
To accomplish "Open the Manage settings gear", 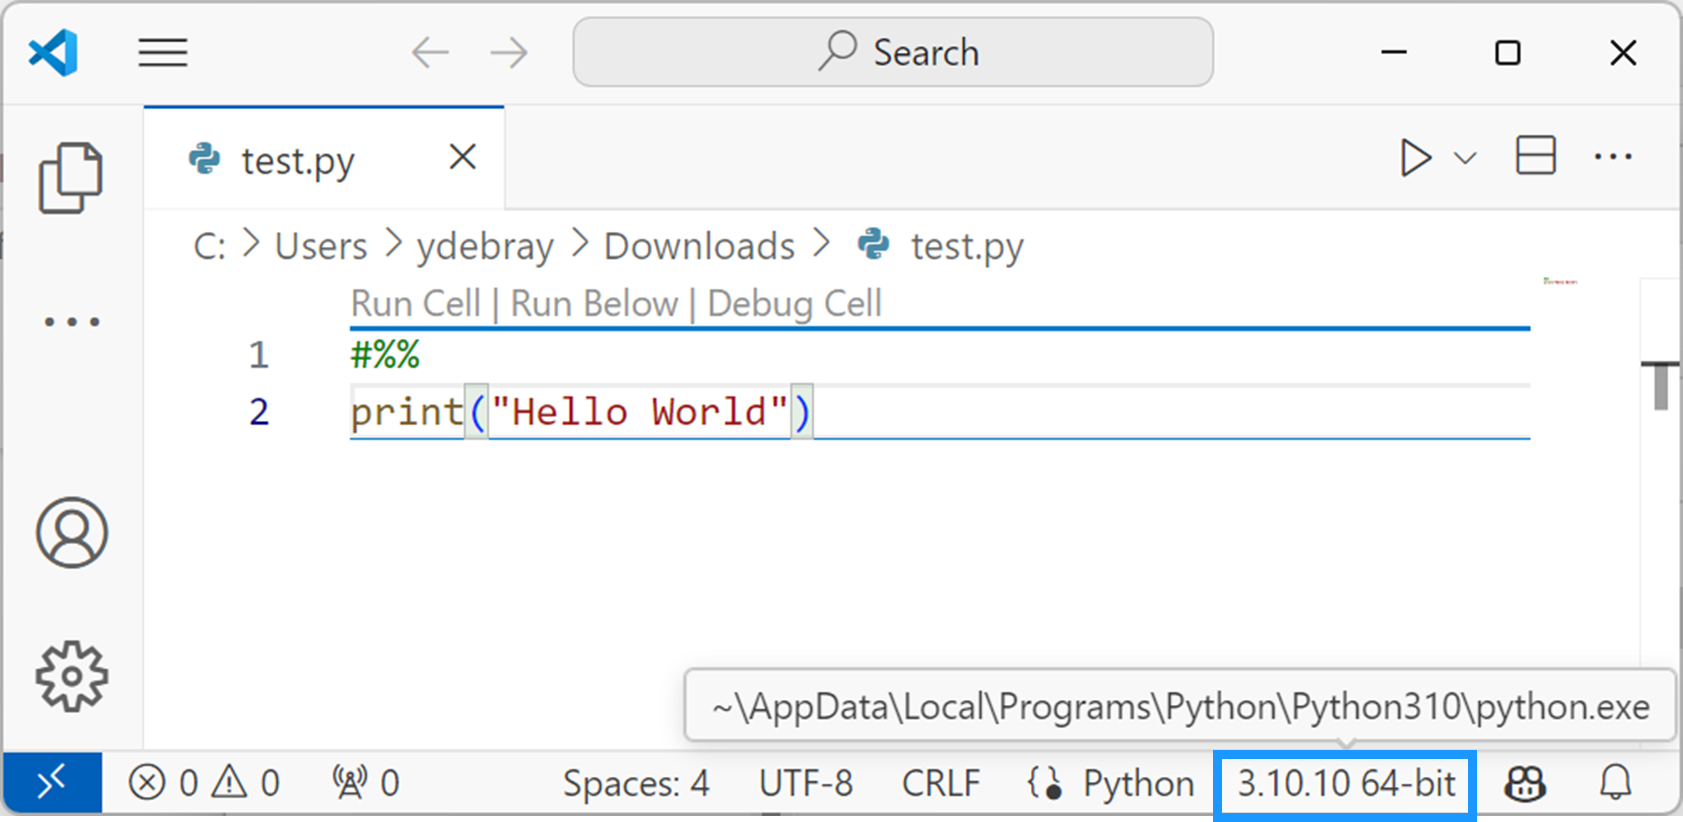I will [x=72, y=677].
